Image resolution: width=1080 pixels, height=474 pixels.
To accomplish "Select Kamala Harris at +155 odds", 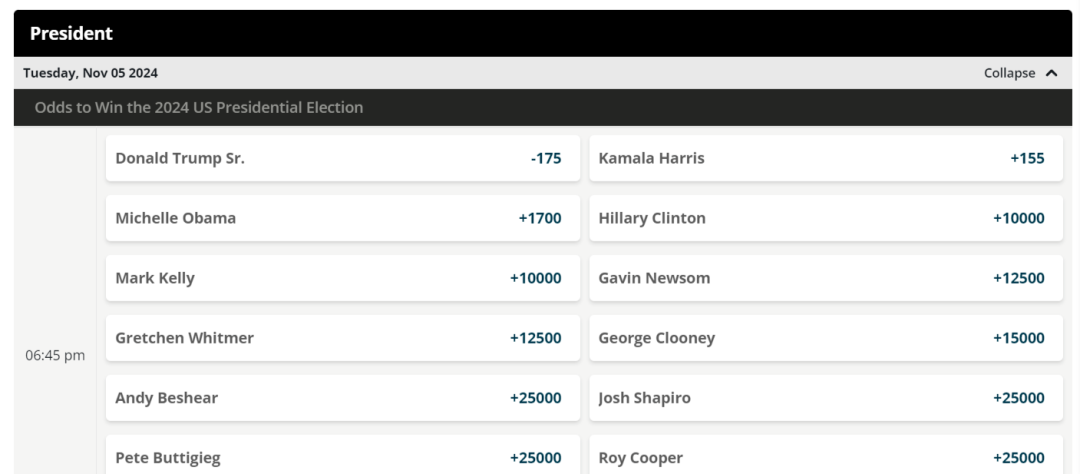I will coord(826,158).
